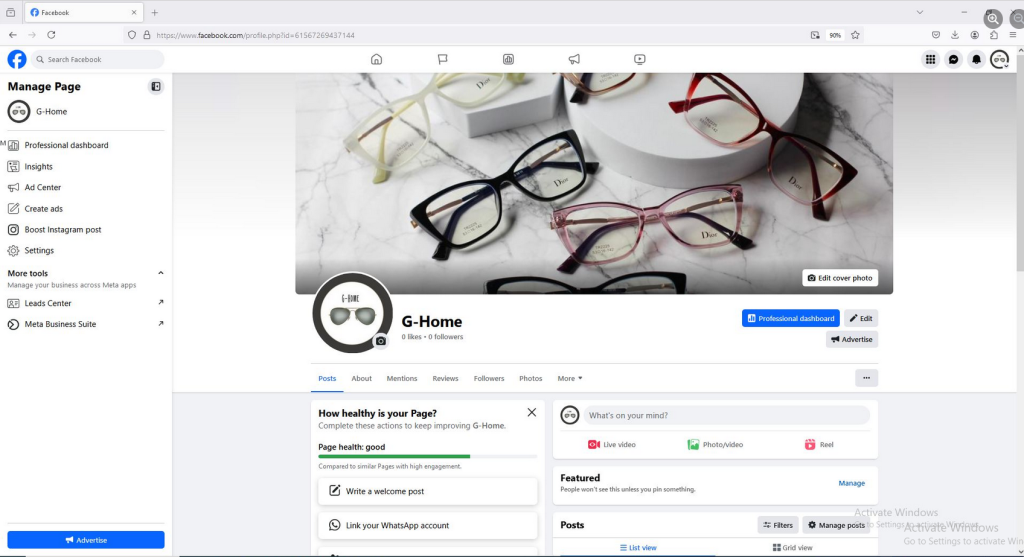This screenshot has width=1024, height=557.
Task: Click the camera icon on profile picture
Action: pyautogui.click(x=380, y=341)
